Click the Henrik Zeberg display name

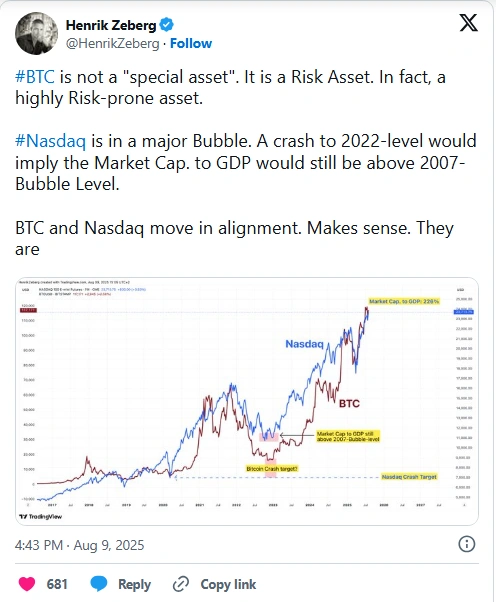pos(111,25)
